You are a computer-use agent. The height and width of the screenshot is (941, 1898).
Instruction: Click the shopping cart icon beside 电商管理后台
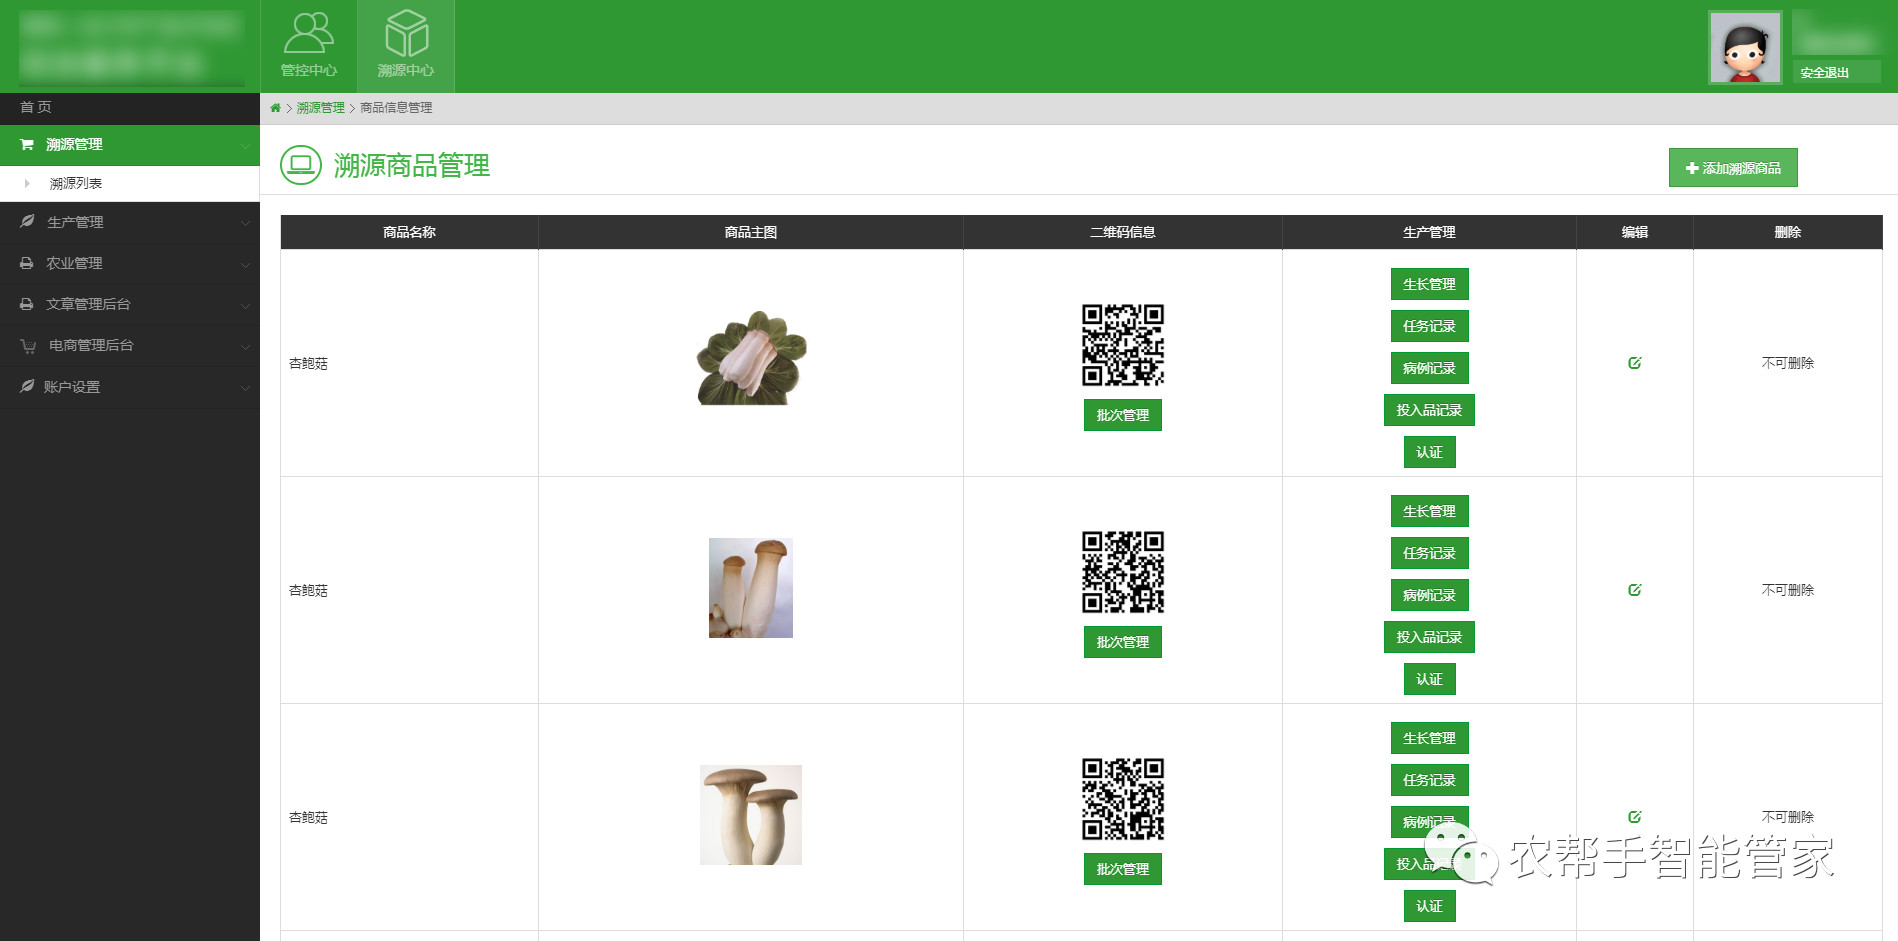coord(28,346)
